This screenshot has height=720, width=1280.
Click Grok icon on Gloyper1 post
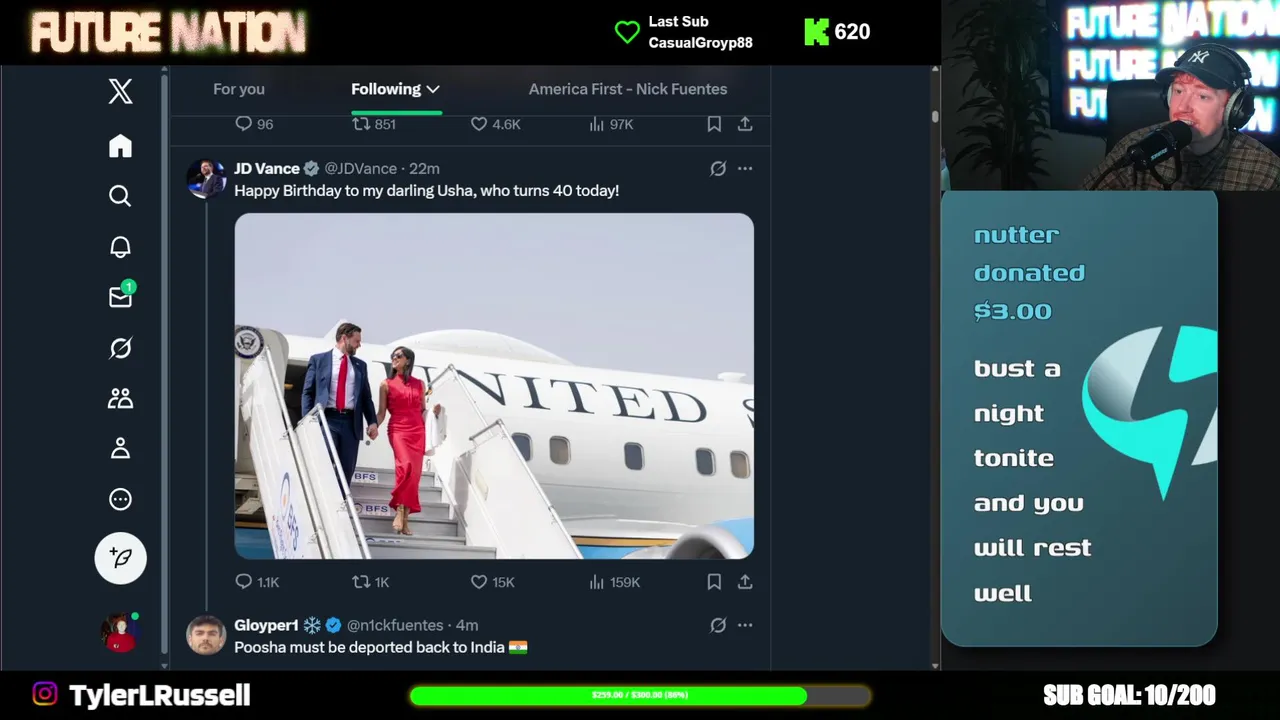point(718,625)
